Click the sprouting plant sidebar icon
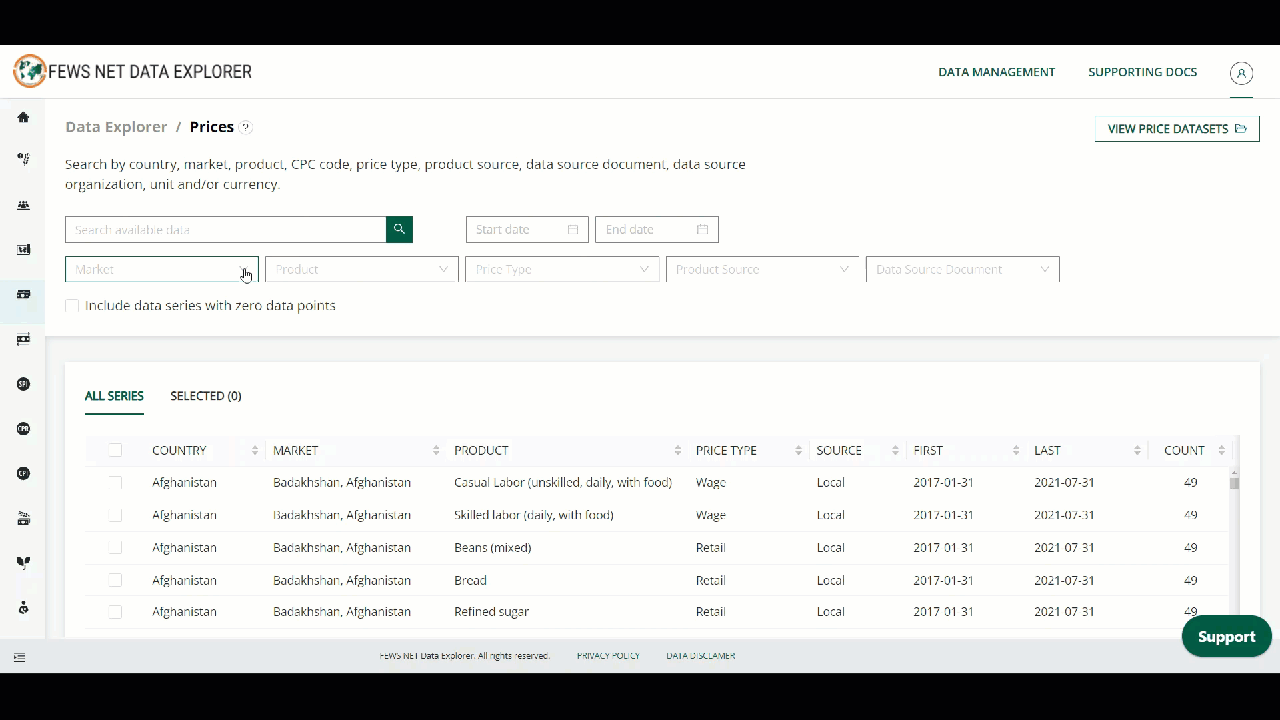Screen dimensions: 1280x720 point(23,563)
